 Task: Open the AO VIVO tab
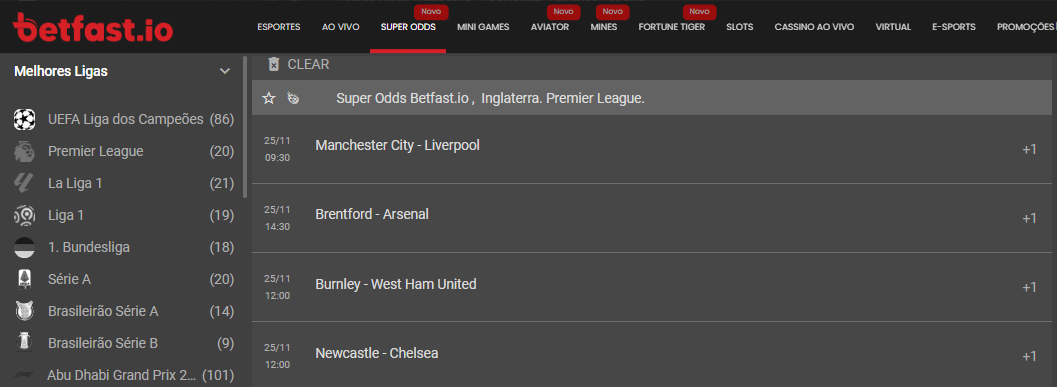340,28
